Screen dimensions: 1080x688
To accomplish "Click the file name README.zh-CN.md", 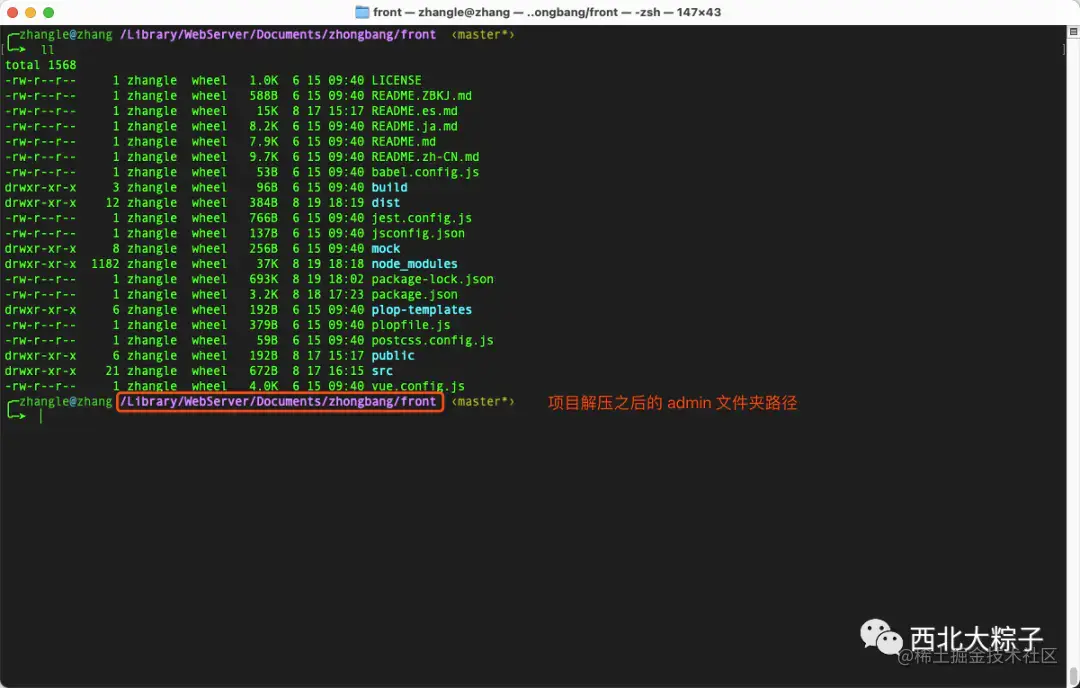I will 425,156.
